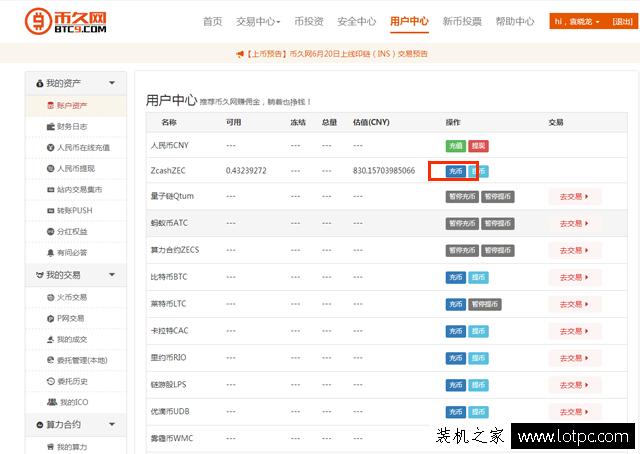Click 暂停提币 in the 量子链Qtum row
Screen dimensions: 640x454
click(x=498, y=197)
